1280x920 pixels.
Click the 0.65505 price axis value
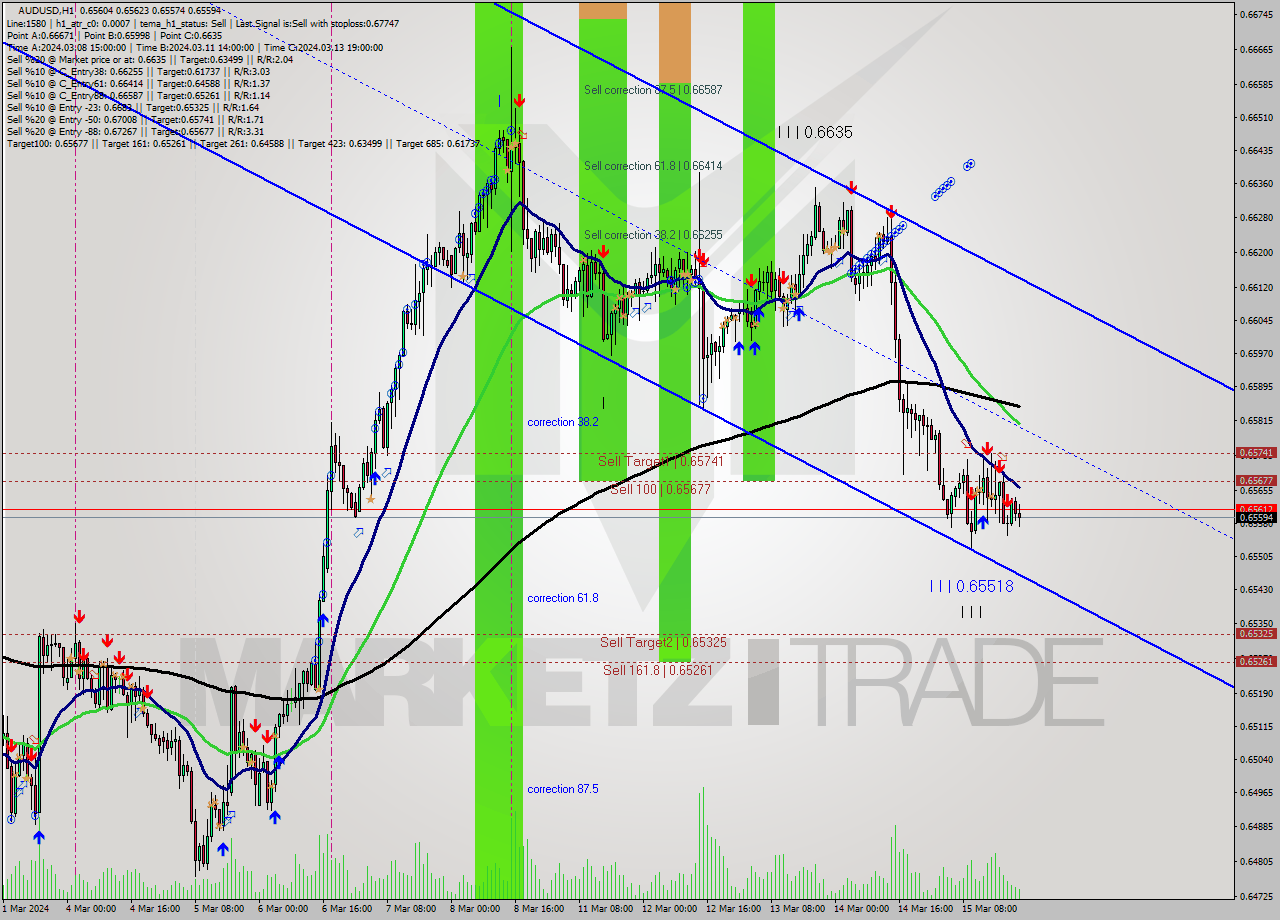tap(1257, 556)
